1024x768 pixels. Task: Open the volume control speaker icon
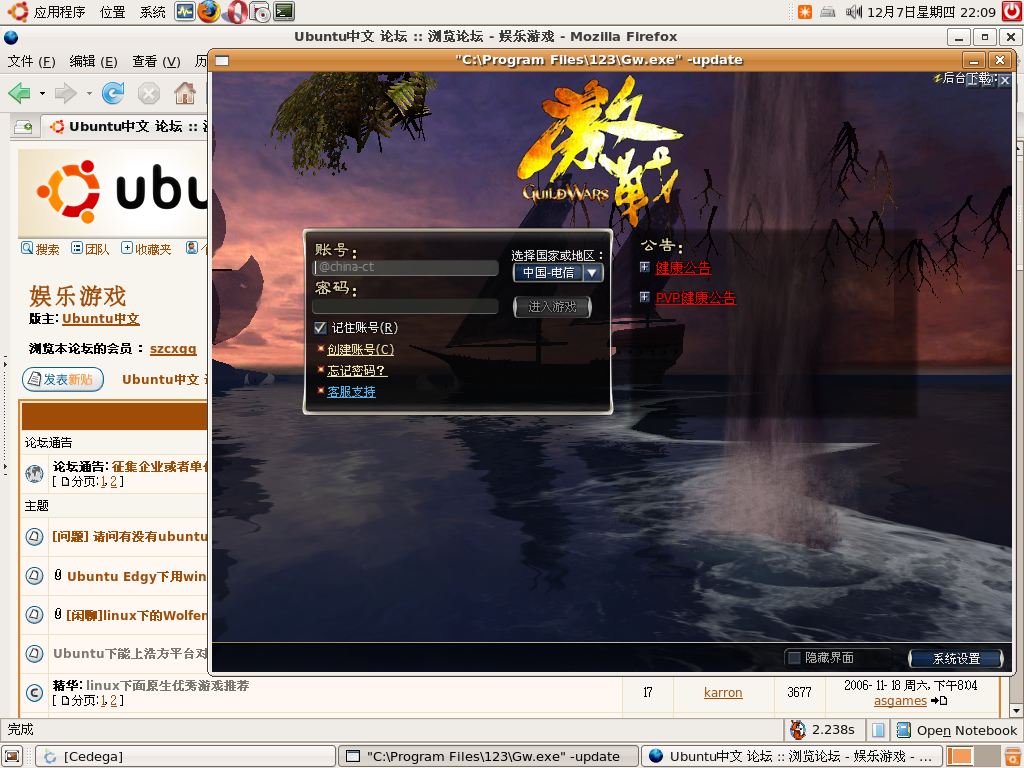854,12
